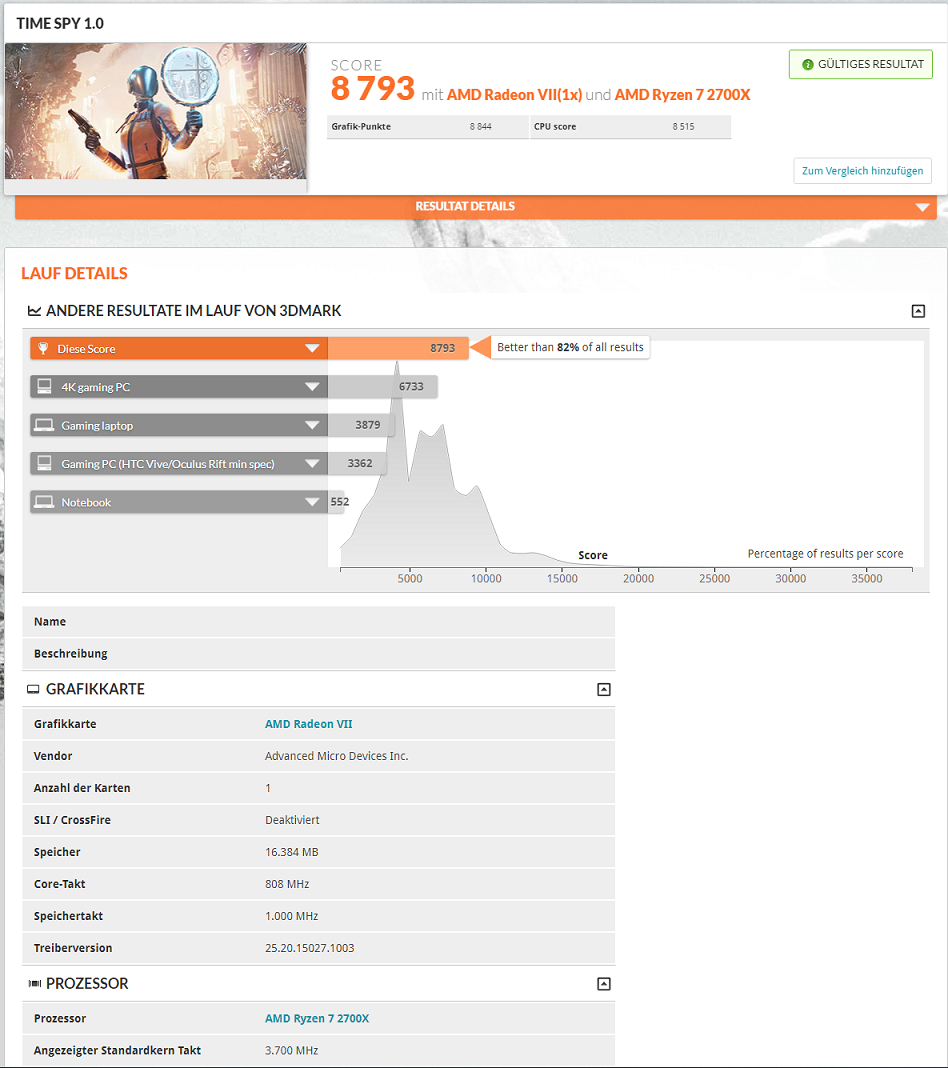The width and height of the screenshot is (948, 1068).
Task: Click the TIME SPY 1.0 title
Action: pos(60,24)
